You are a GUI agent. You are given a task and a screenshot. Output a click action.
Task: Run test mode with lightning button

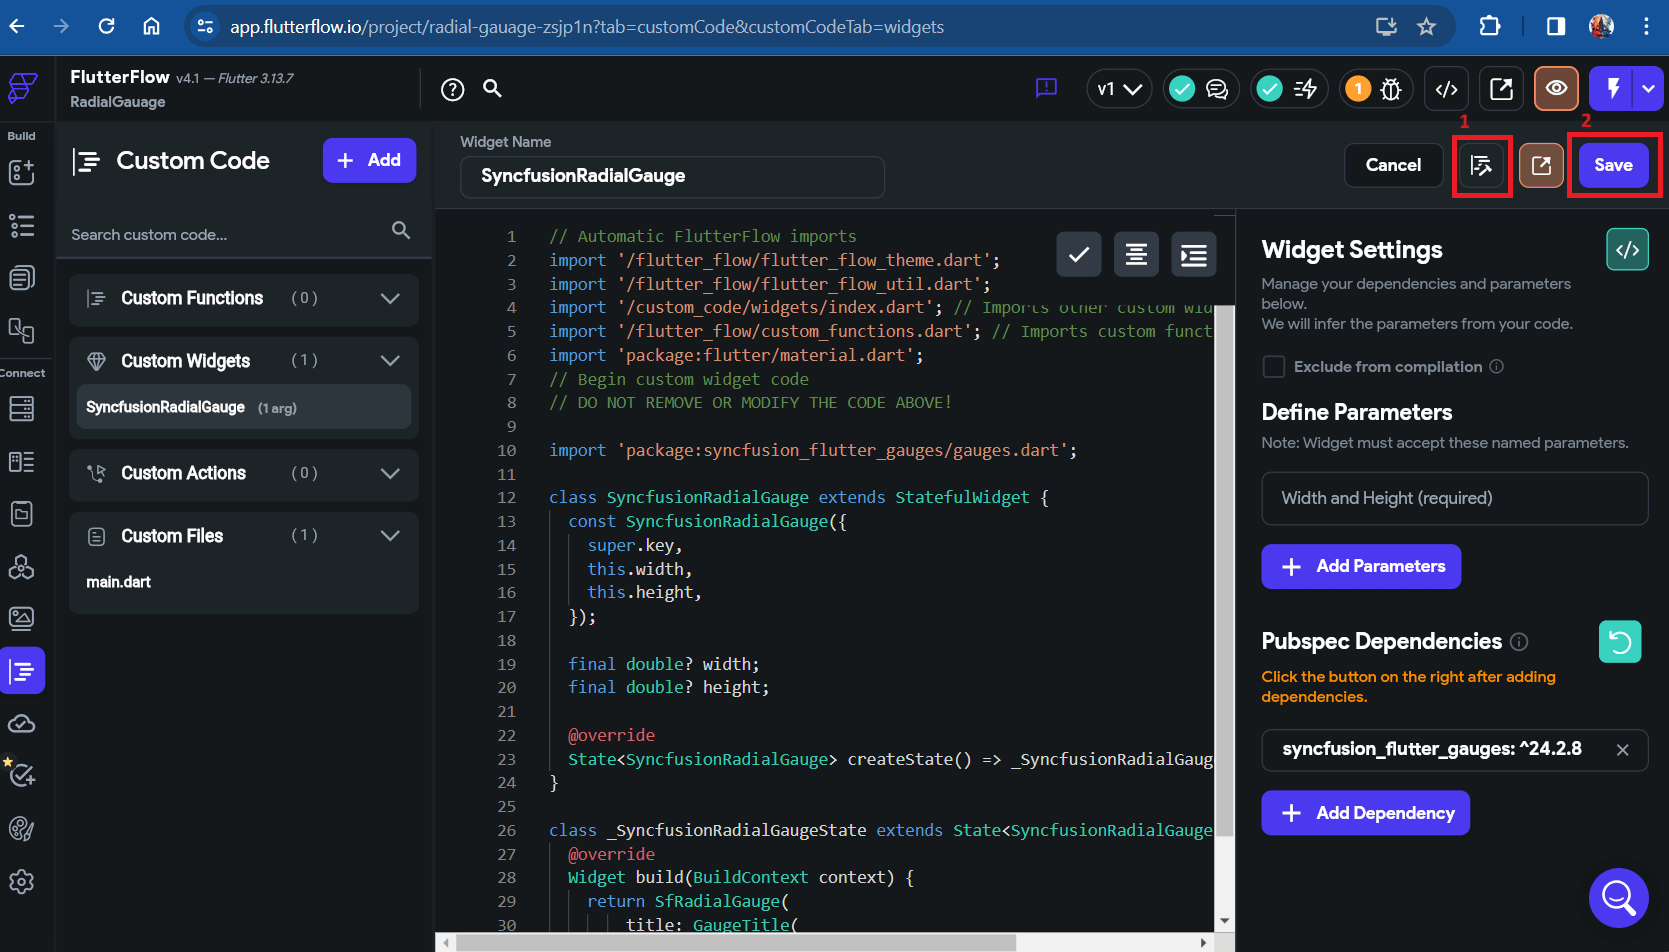[1612, 89]
